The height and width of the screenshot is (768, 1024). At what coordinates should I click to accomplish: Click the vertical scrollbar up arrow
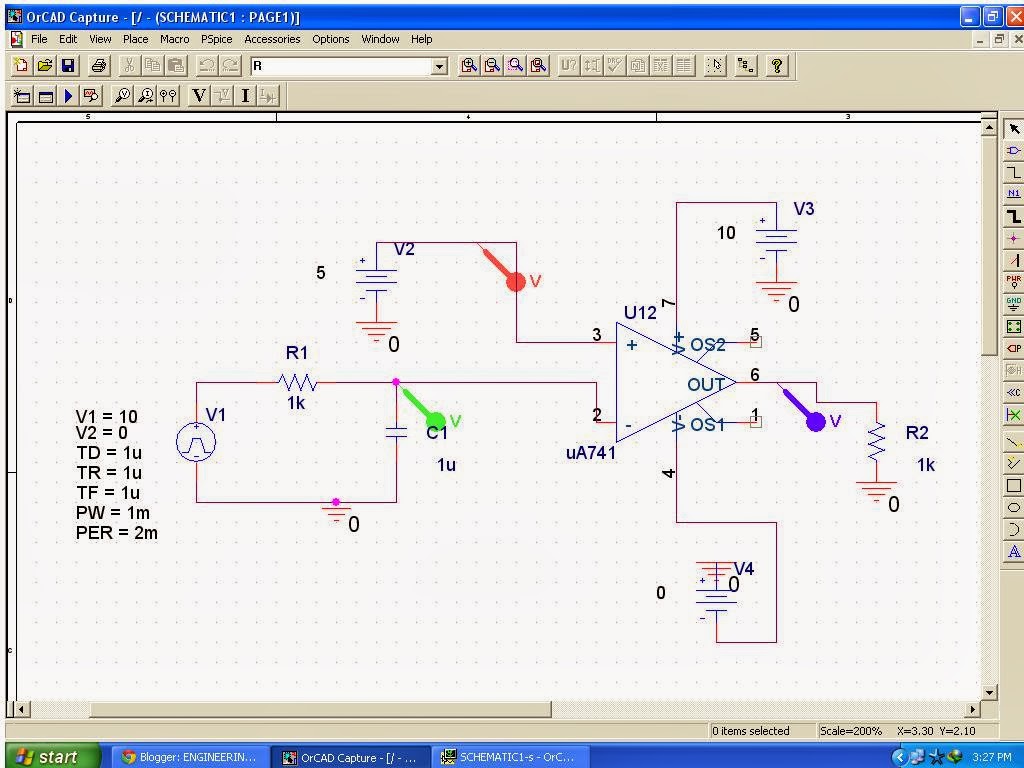coord(989,128)
